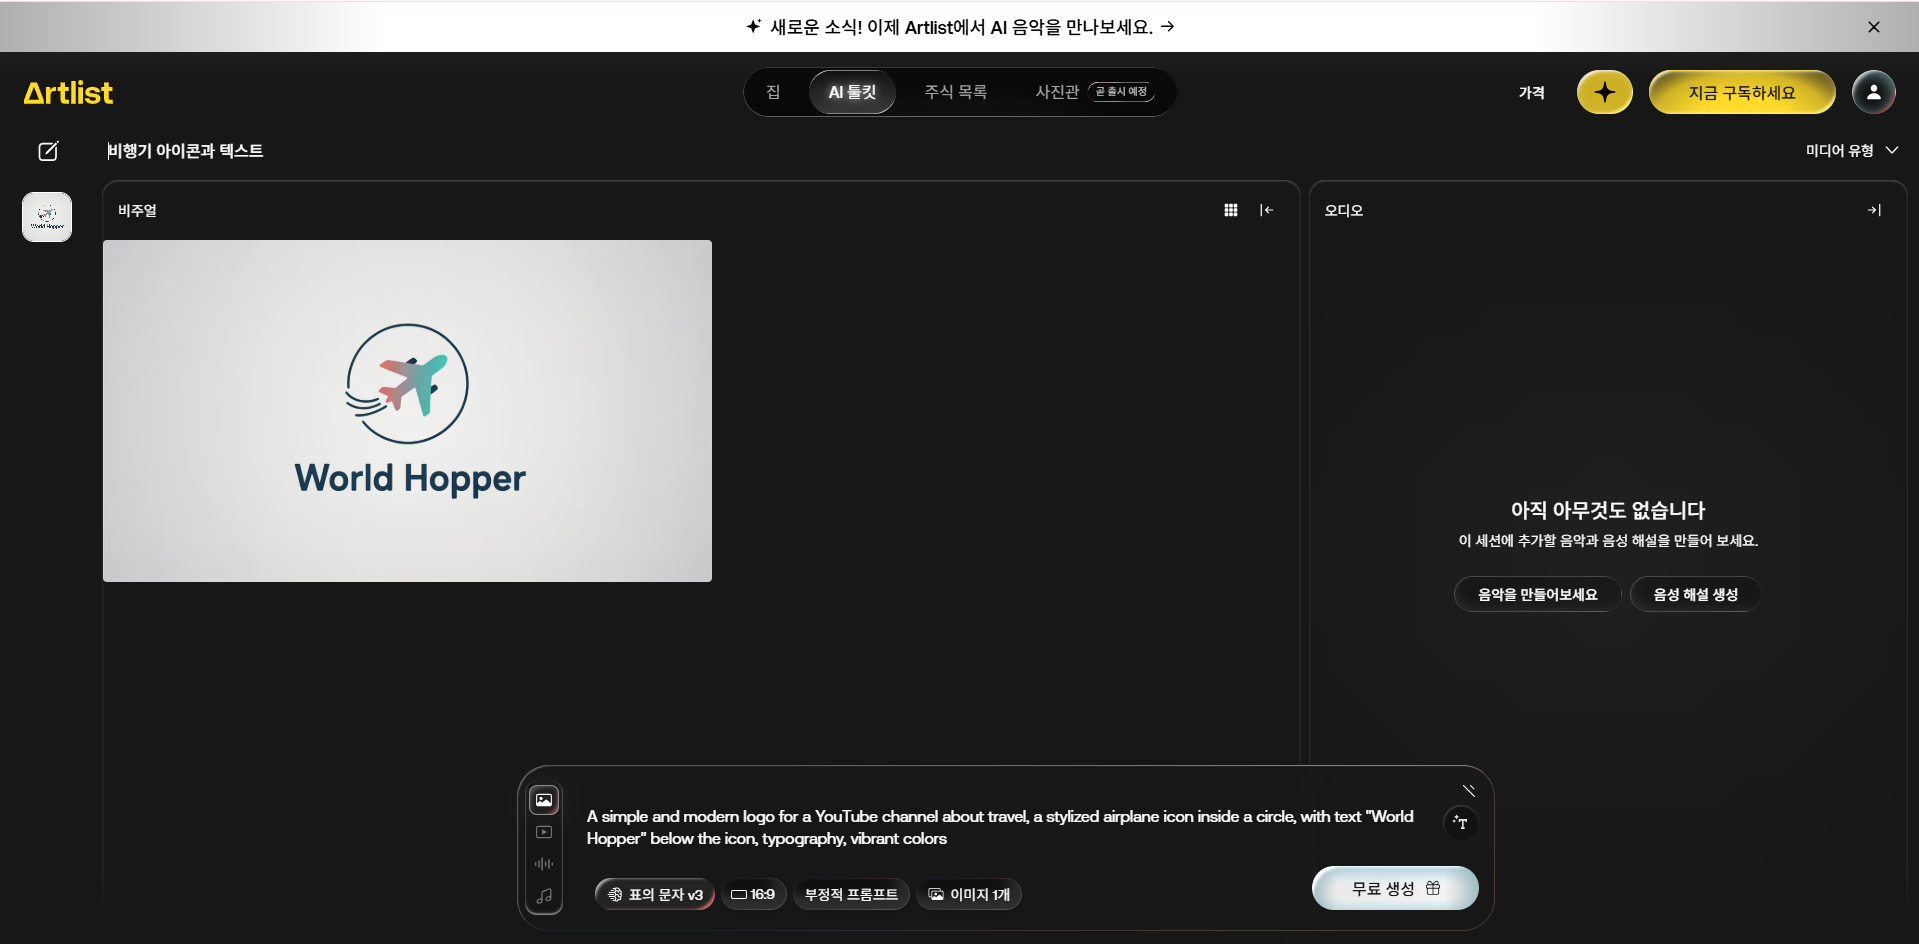Collapse the audio panel with arrow icon

1874,210
